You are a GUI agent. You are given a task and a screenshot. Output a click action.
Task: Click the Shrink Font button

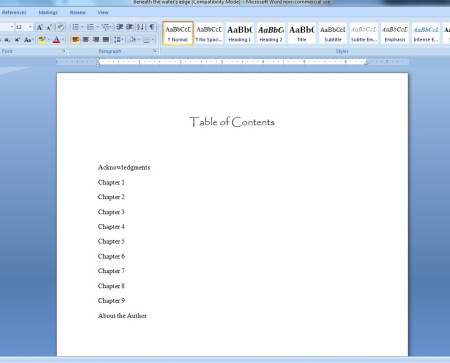pos(49,27)
